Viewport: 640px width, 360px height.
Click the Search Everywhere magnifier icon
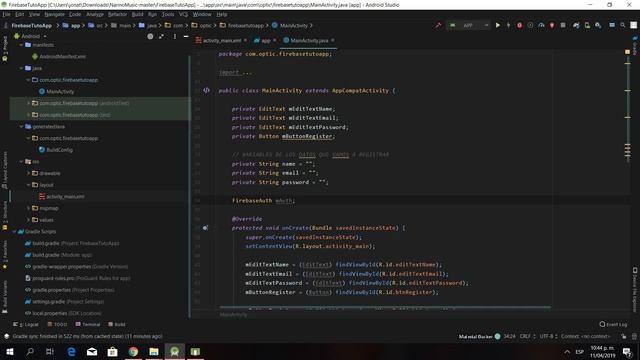(622, 25)
